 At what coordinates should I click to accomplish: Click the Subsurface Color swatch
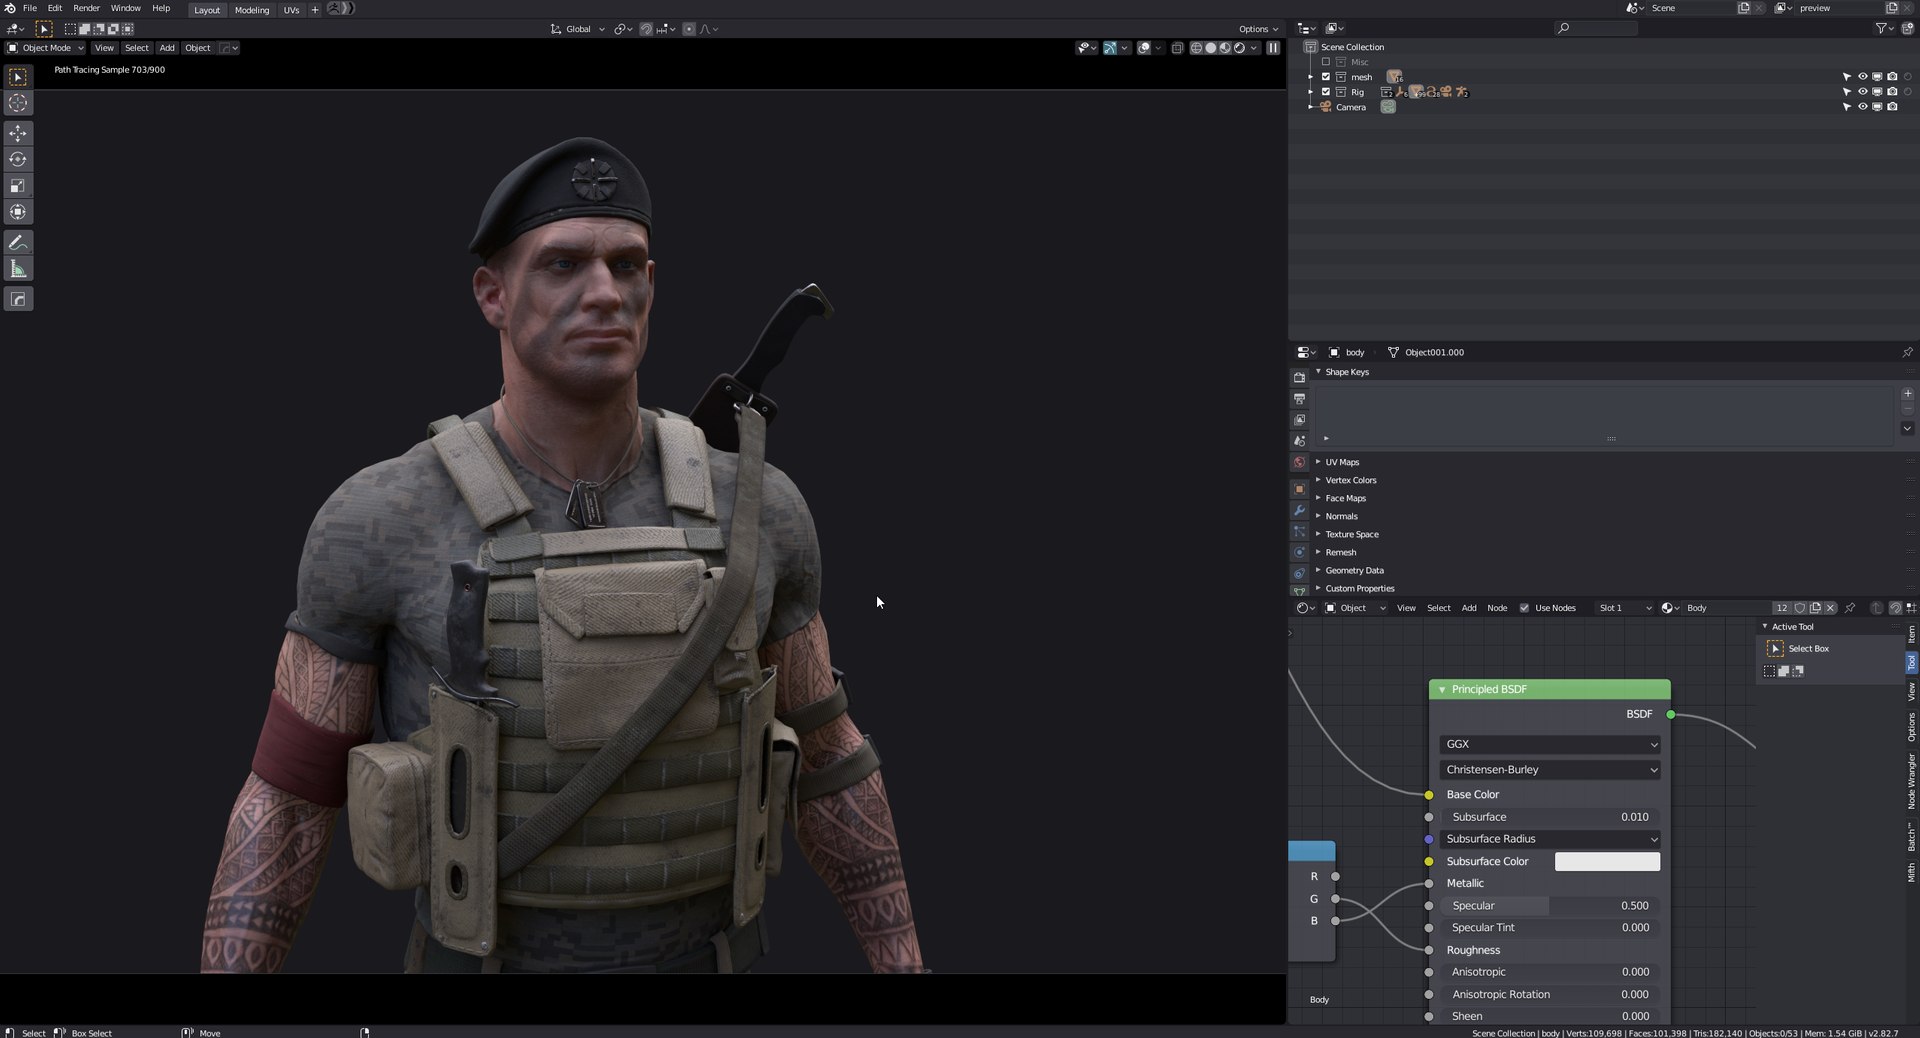coord(1607,862)
